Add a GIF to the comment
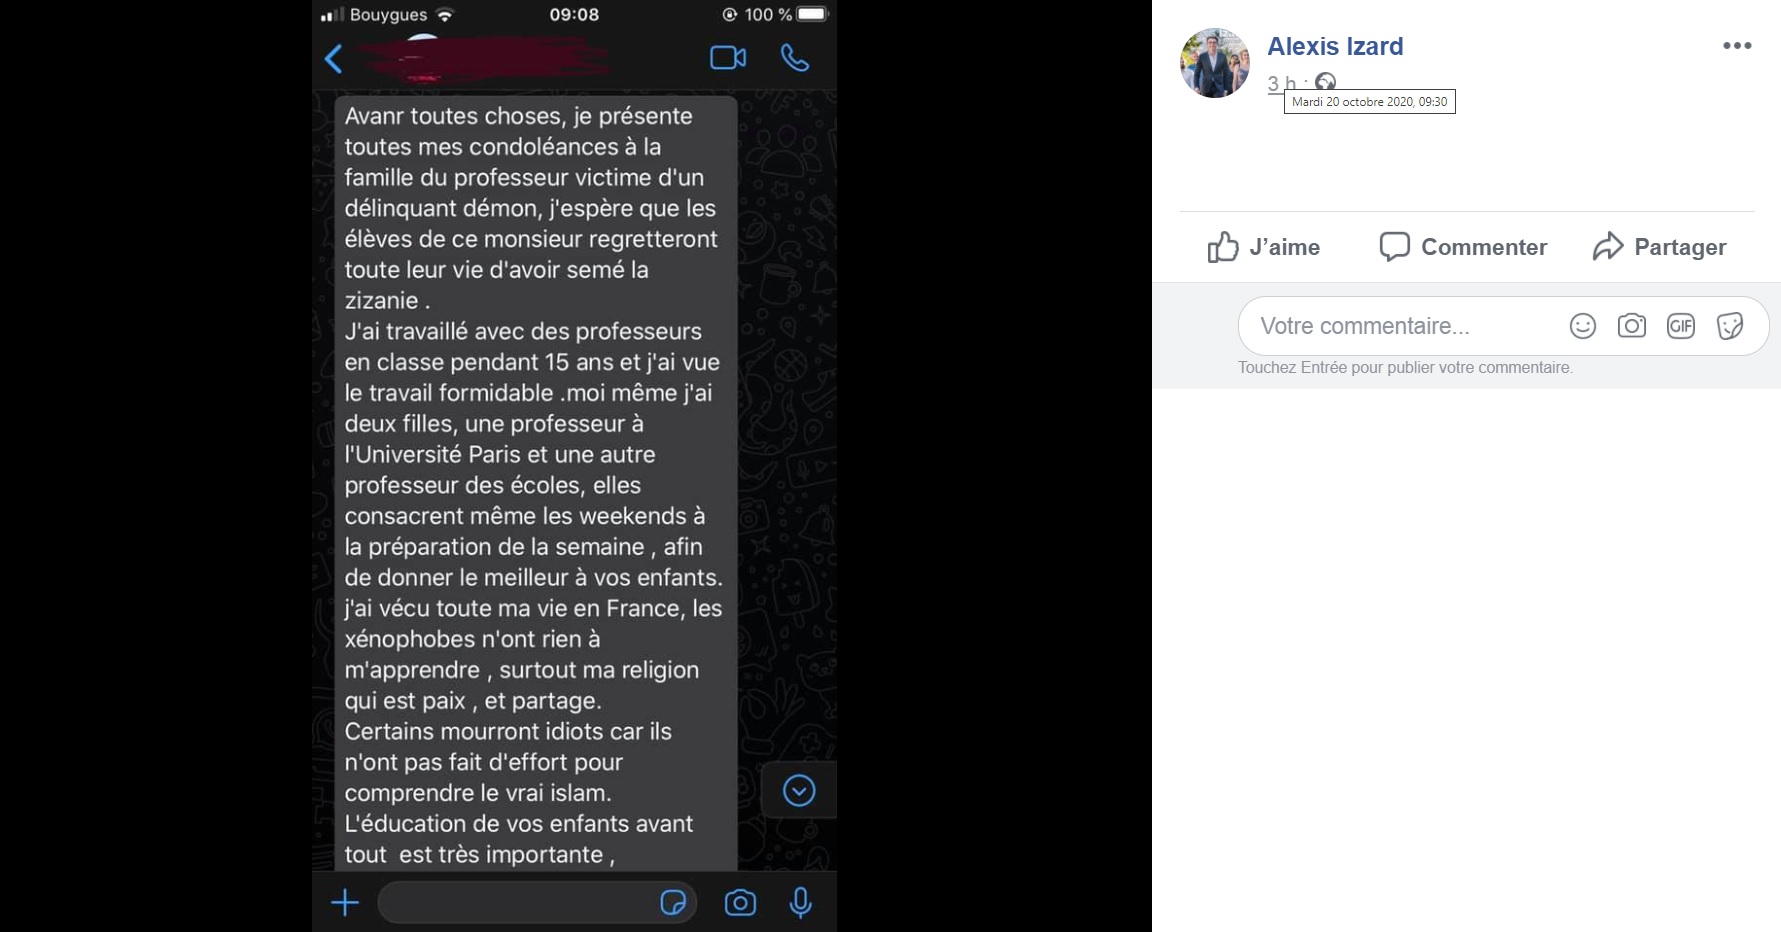Viewport: 1781px width, 932px height. click(x=1681, y=326)
